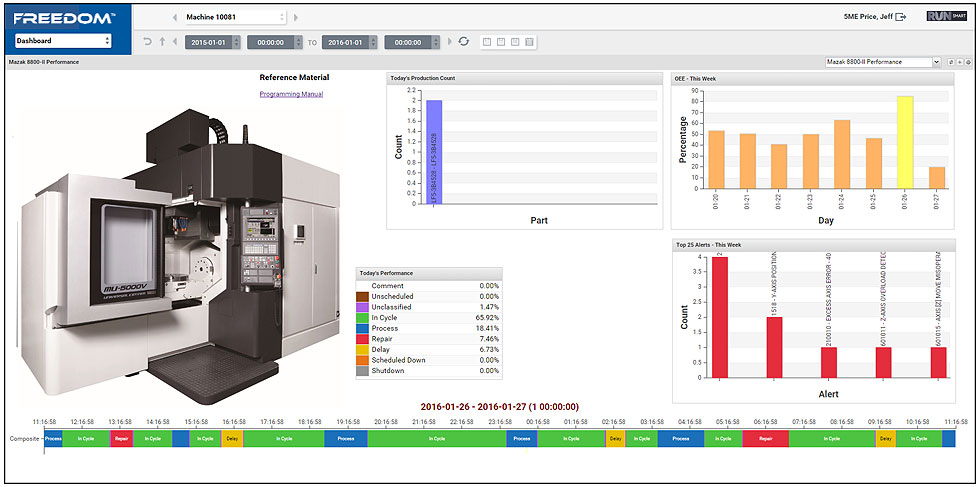This screenshot has height=487, width=980.
Task: Click the 01-27 OEE bar
Action: 937,178
